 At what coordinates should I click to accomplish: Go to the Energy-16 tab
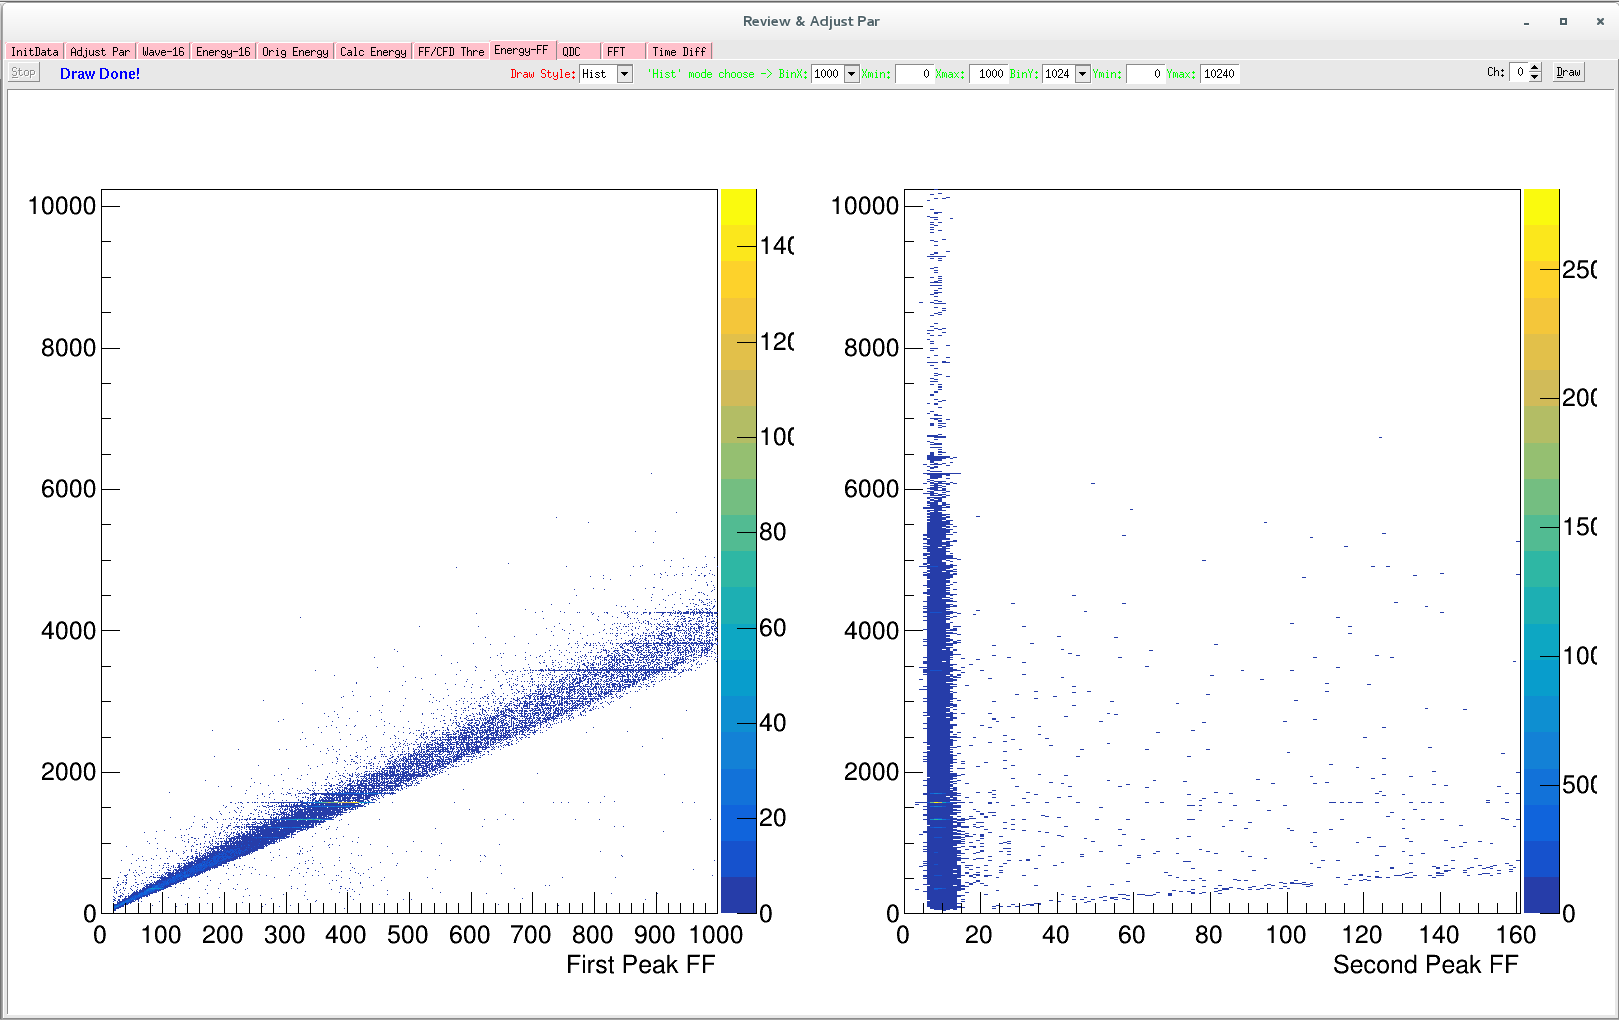(x=223, y=52)
